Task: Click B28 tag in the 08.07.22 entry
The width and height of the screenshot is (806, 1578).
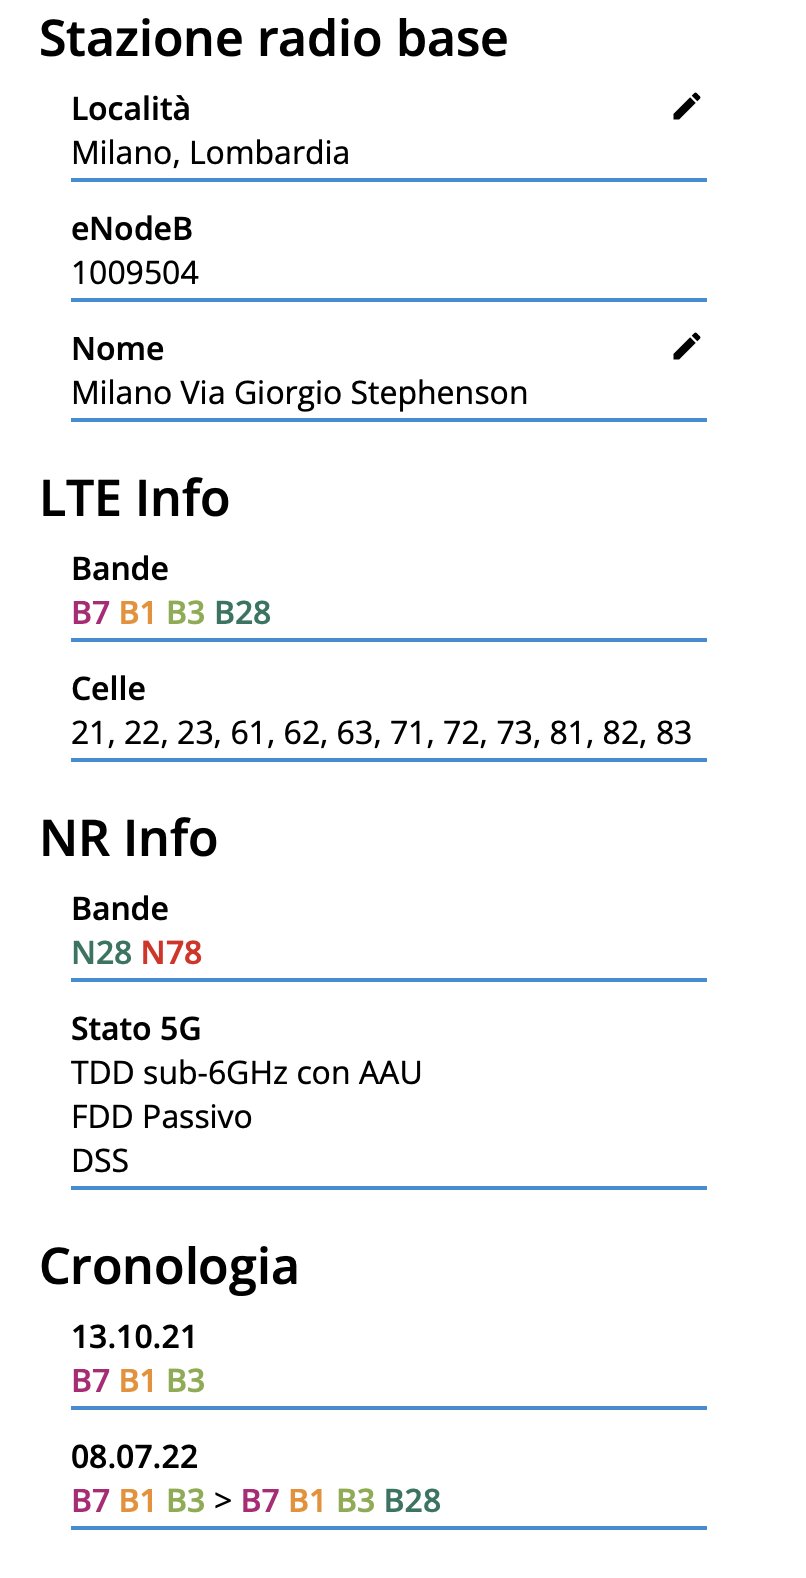Action: (413, 1500)
